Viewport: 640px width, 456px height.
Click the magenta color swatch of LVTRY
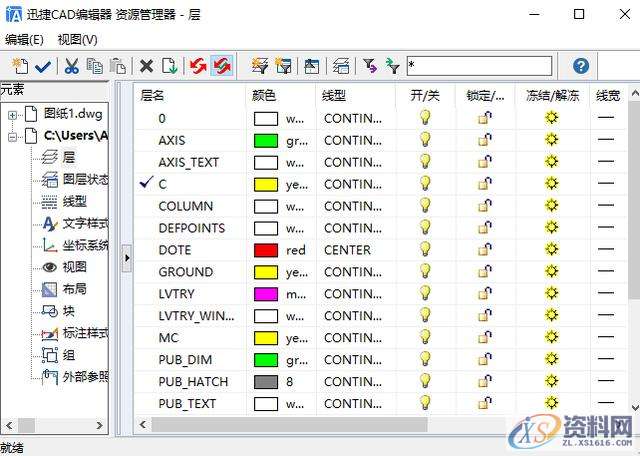point(266,294)
